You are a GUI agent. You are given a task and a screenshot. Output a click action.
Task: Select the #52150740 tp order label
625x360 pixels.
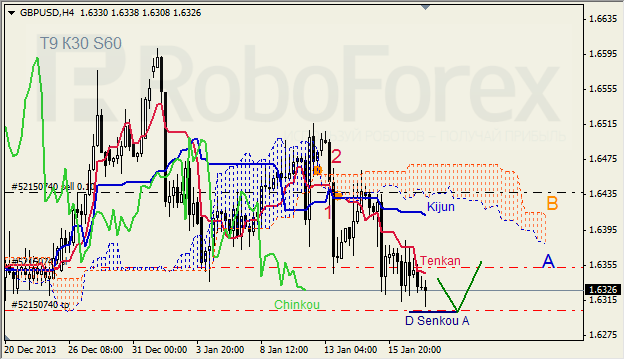(x=40, y=305)
